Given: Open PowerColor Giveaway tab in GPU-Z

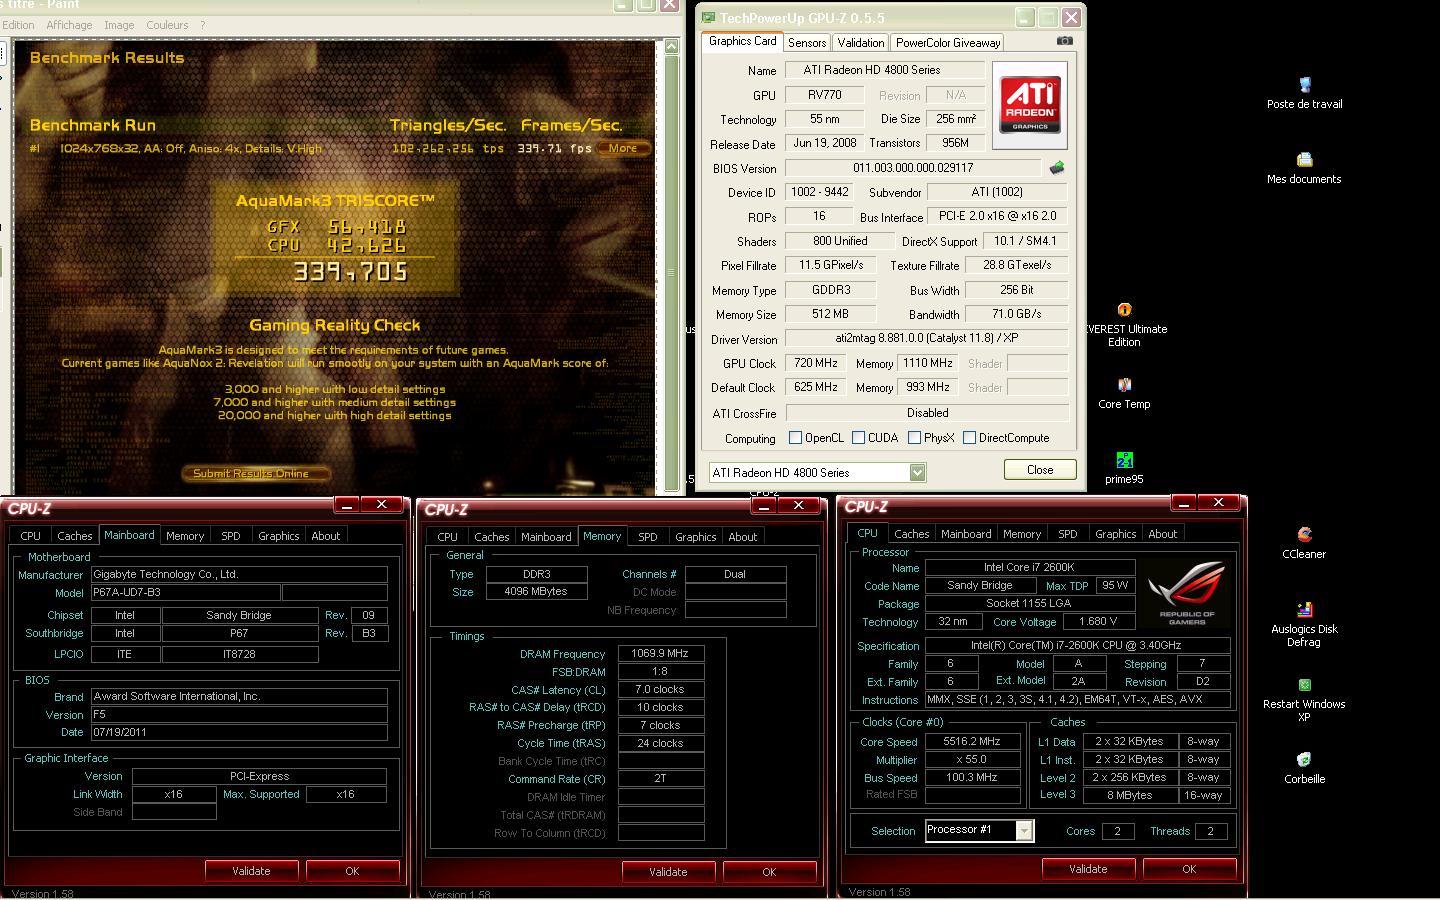Looking at the screenshot, I should coord(948,43).
